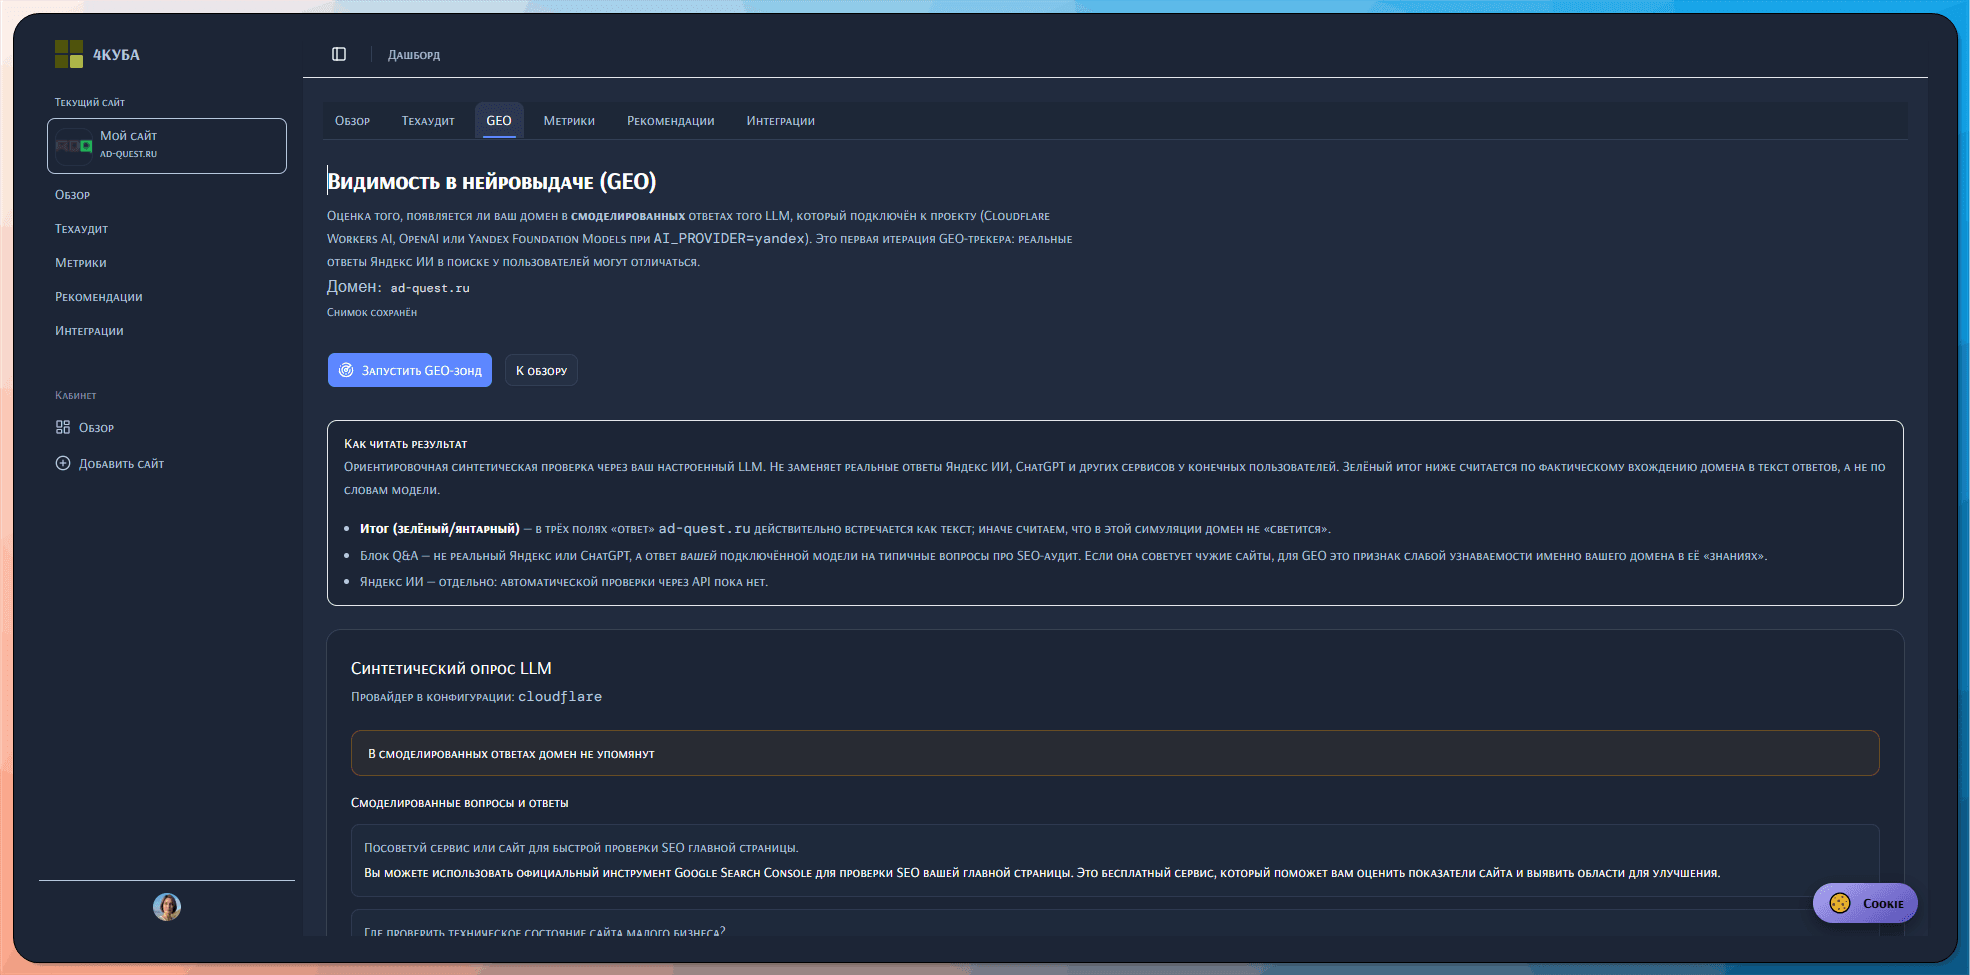
Task: Go to the Метрики tab
Action: (x=569, y=121)
